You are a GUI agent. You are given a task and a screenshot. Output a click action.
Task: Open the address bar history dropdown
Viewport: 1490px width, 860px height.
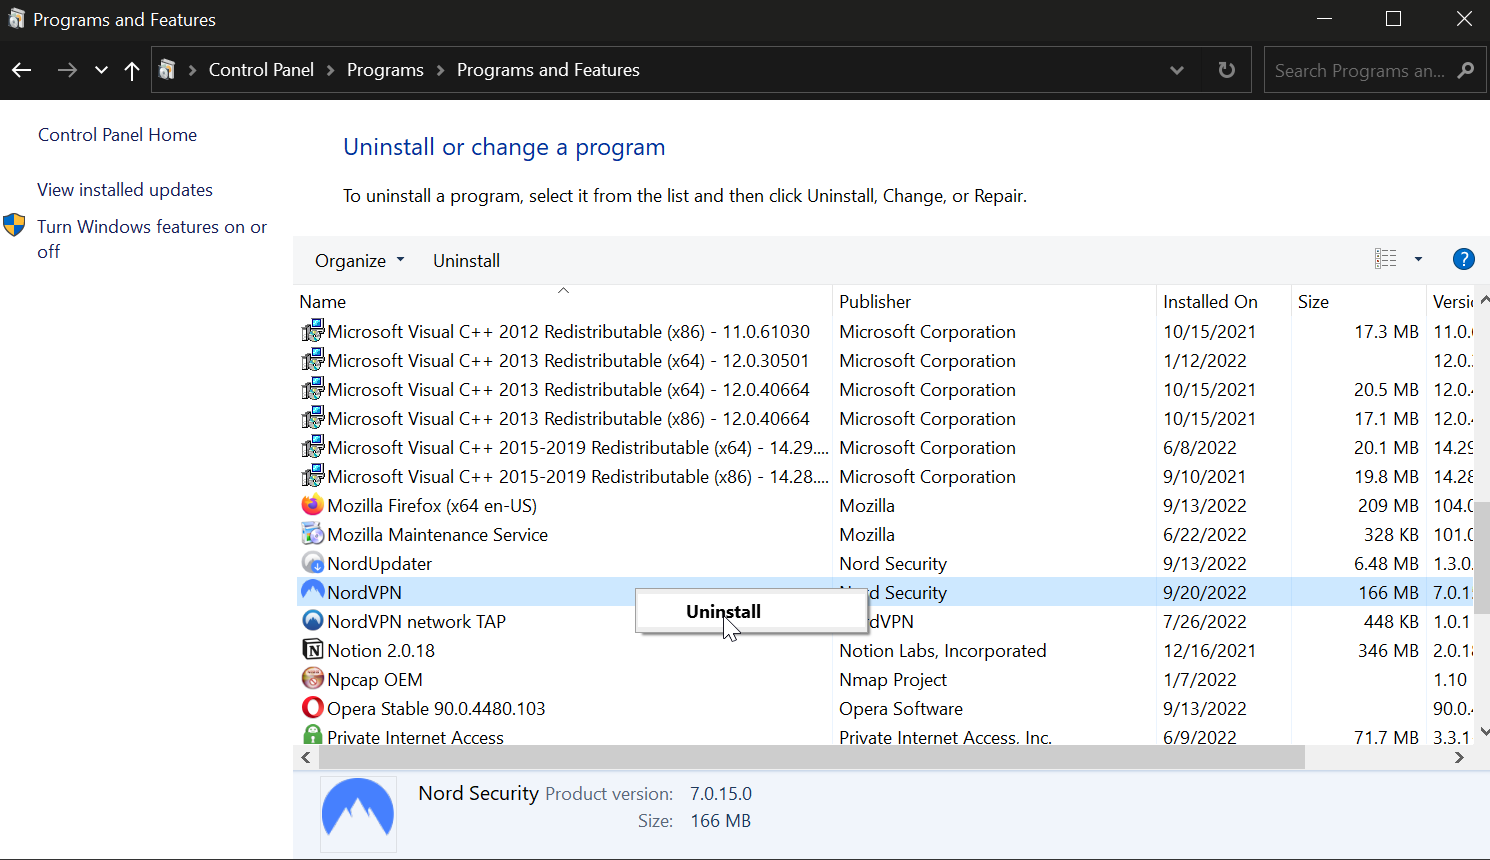pos(1177,70)
